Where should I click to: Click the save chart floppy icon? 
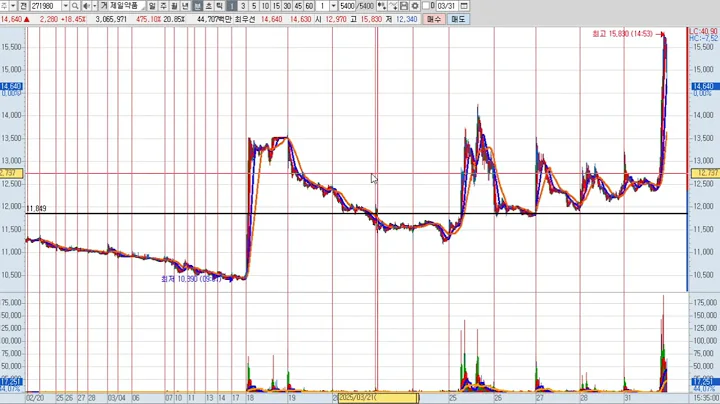pos(404,6)
